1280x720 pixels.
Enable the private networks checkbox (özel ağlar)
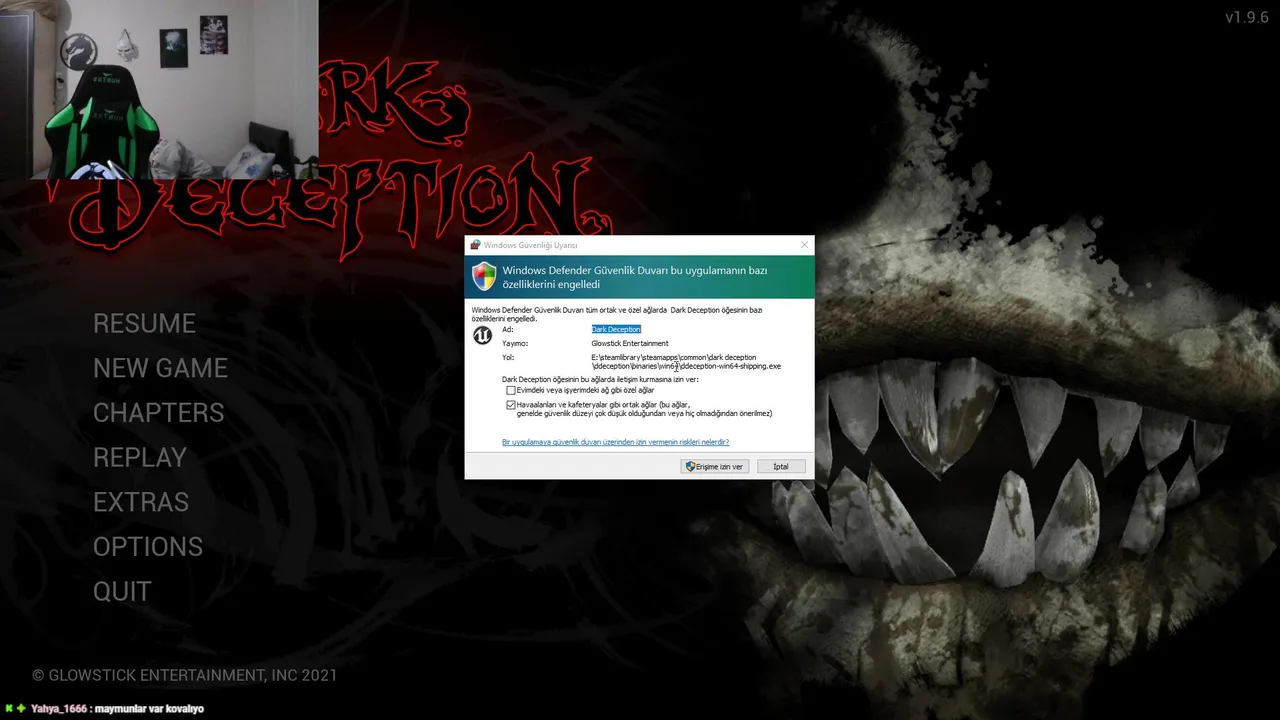(511, 391)
